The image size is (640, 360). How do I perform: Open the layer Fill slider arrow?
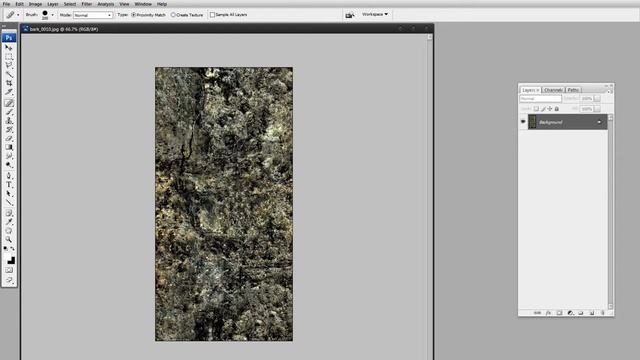597,109
